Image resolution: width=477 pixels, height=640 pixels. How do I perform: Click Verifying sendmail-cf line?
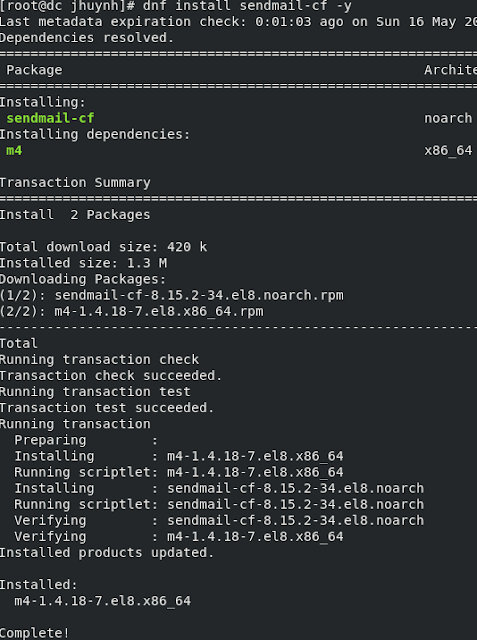219,520
